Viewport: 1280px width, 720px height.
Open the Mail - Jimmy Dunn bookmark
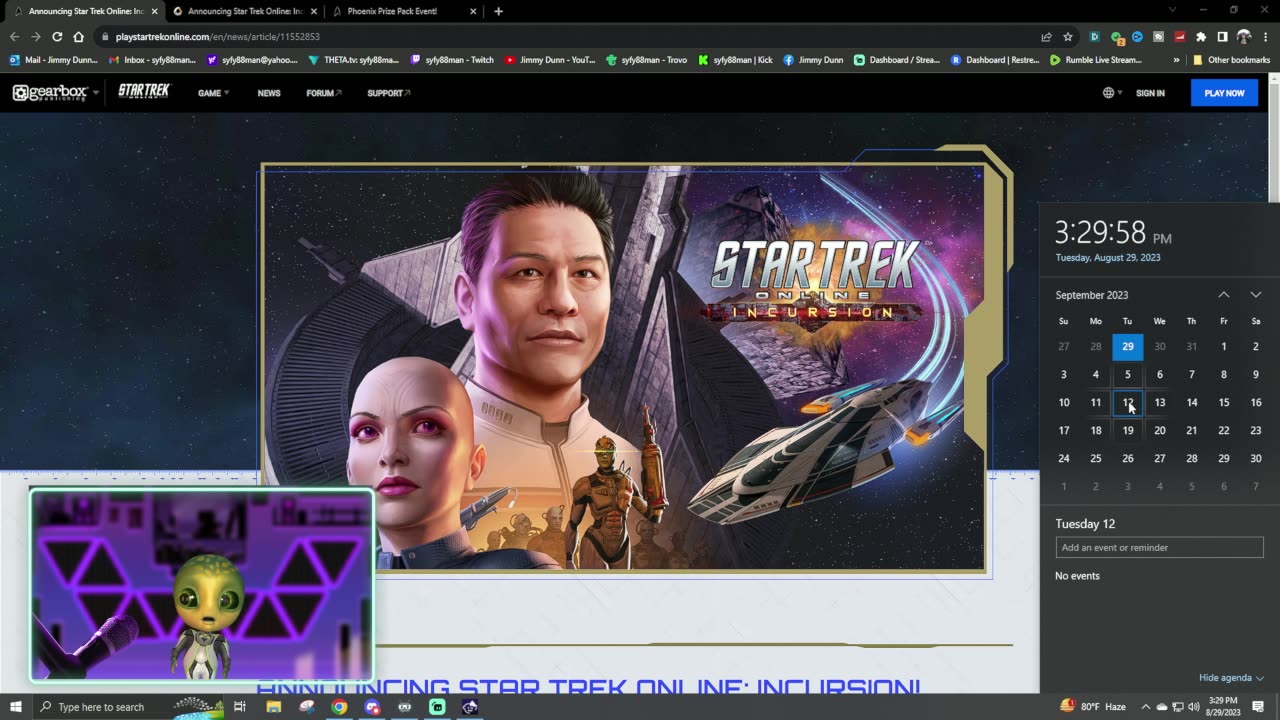(53, 60)
